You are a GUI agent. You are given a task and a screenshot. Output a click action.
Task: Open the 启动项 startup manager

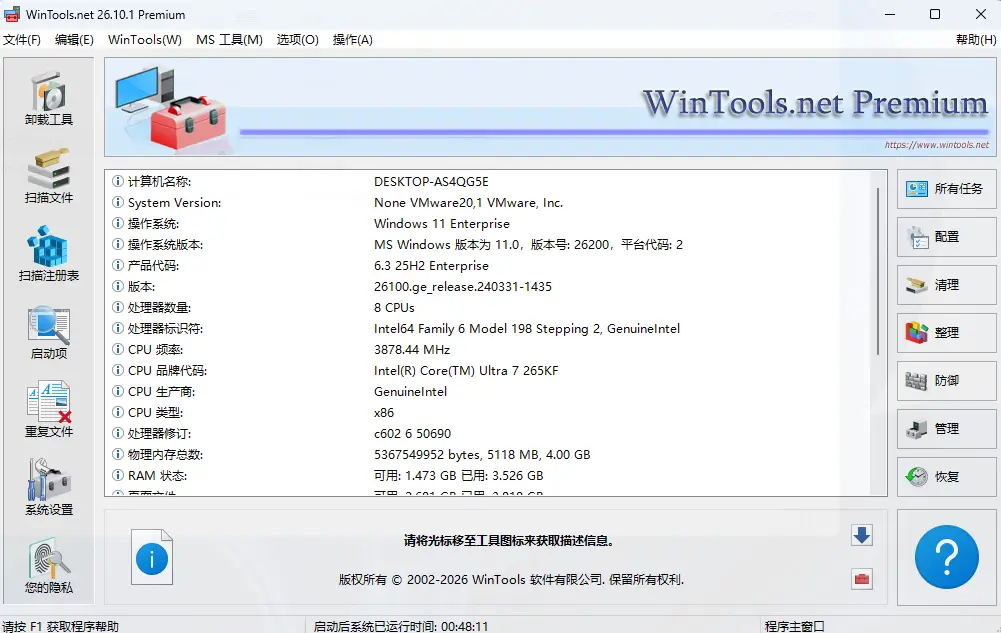pyautogui.click(x=49, y=333)
